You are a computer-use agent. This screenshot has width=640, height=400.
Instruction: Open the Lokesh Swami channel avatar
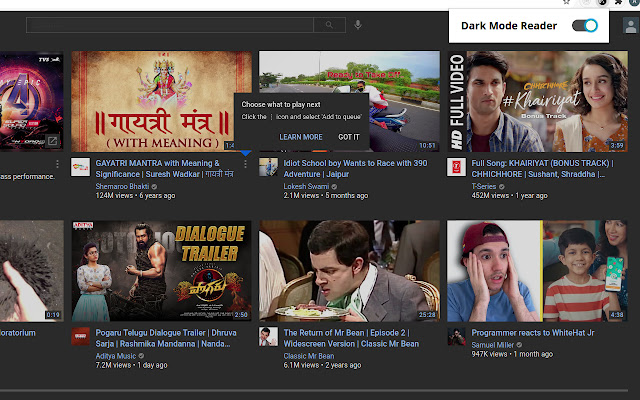pos(268,167)
